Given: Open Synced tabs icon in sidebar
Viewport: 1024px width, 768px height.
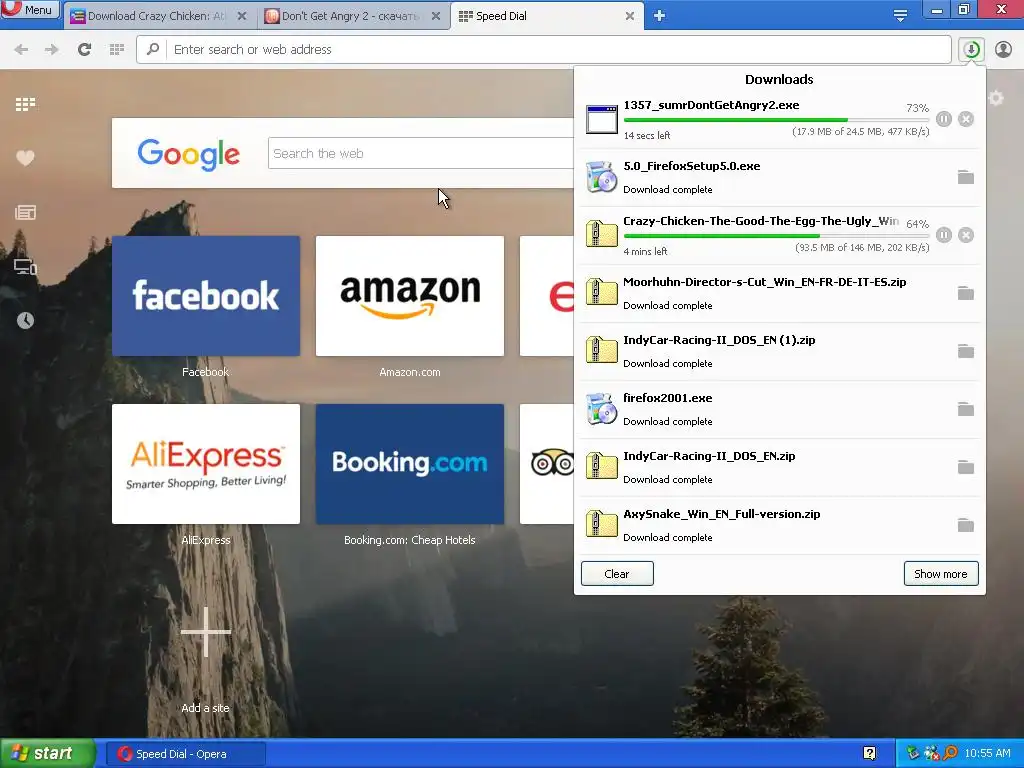Looking at the screenshot, I should pos(25,266).
